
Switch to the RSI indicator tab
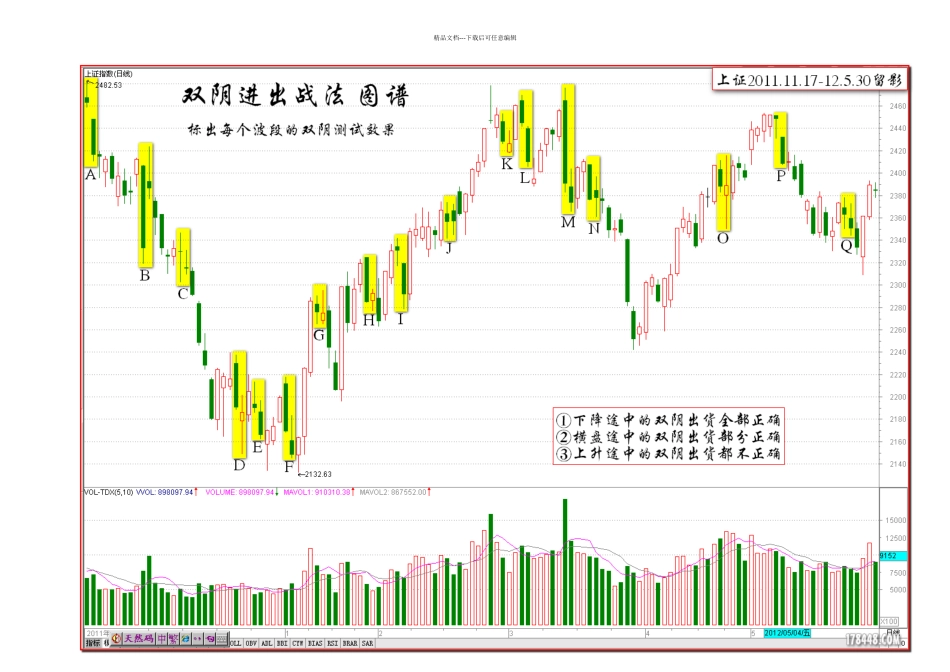point(332,644)
